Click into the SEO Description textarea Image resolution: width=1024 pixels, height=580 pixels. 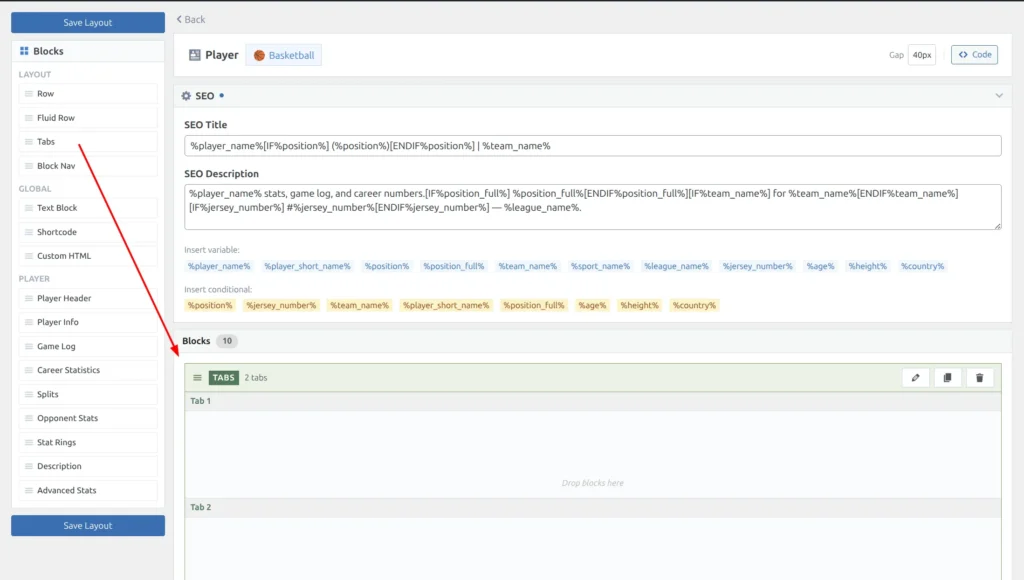point(592,206)
